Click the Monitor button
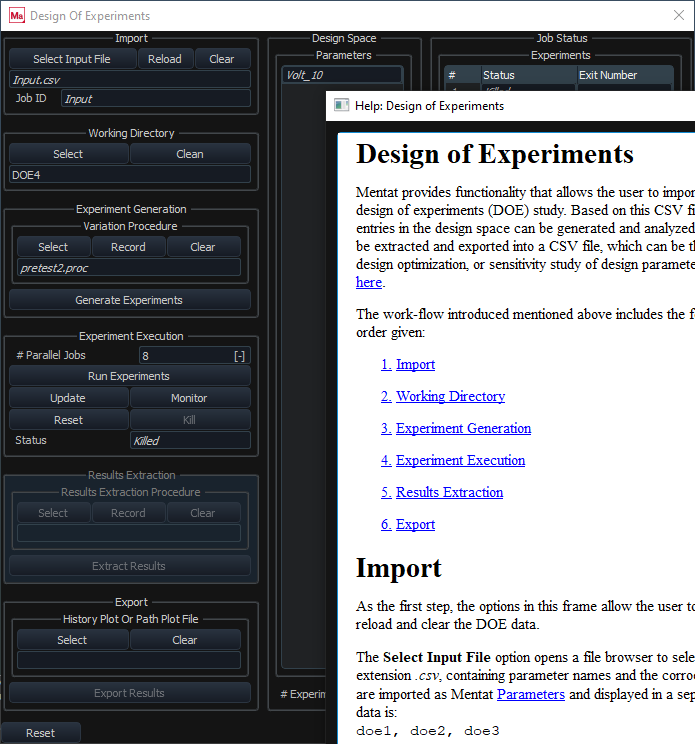Image resolution: width=695 pixels, height=744 pixels. click(x=189, y=398)
